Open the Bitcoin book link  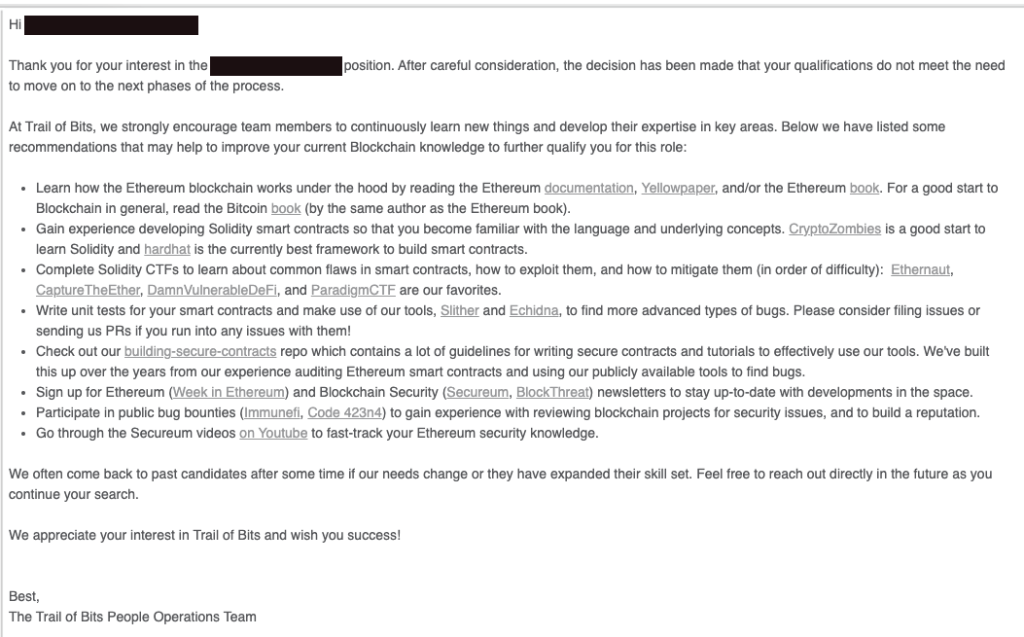point(285,208)
